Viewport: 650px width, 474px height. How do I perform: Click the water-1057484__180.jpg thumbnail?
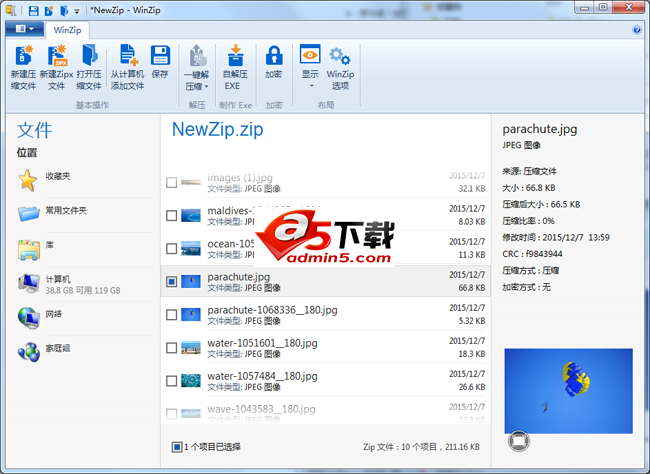coord(191,381)
